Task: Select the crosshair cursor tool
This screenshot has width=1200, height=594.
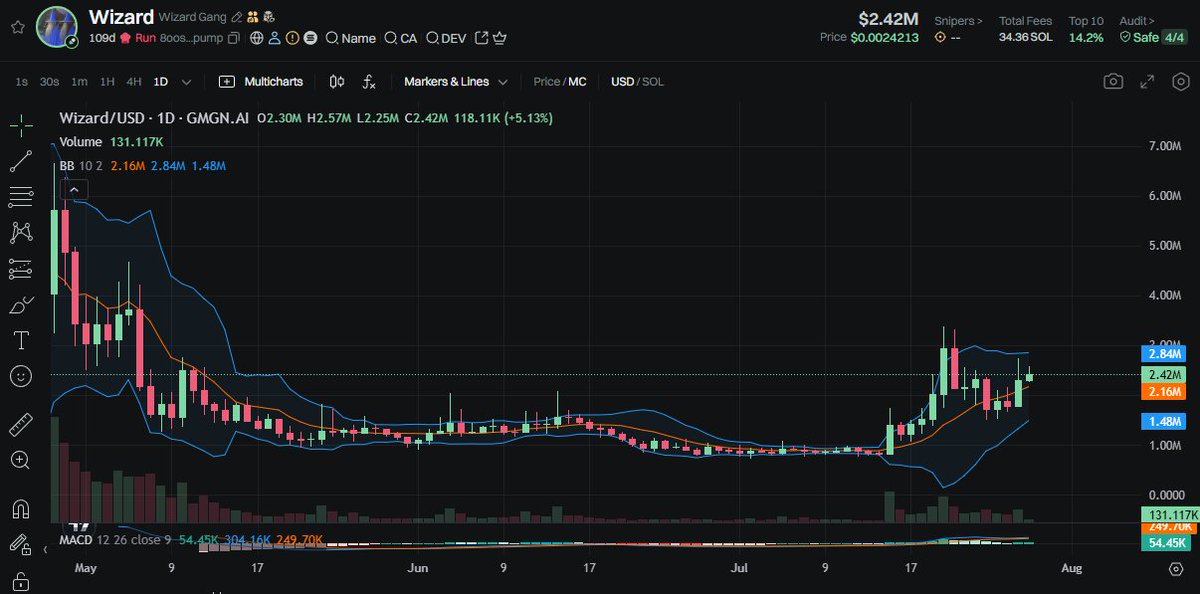Action: click(20, 125)
